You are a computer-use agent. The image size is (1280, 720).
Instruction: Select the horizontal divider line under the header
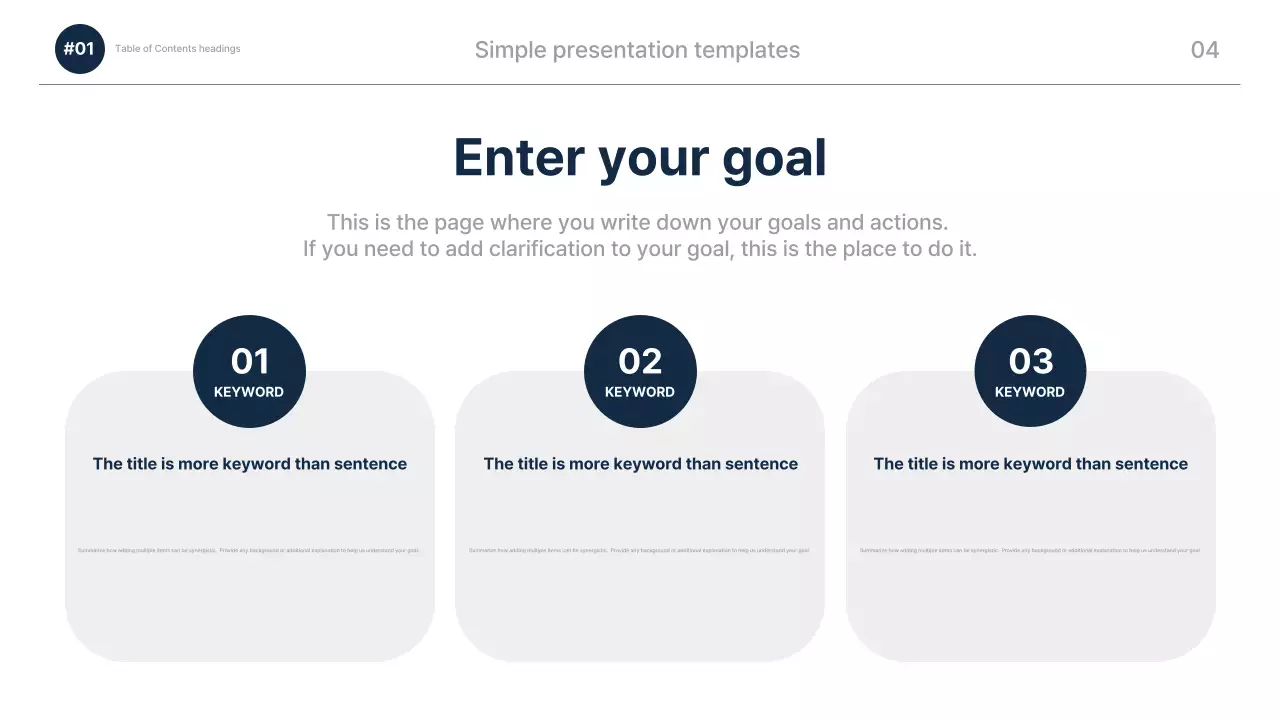click(640, 85)
